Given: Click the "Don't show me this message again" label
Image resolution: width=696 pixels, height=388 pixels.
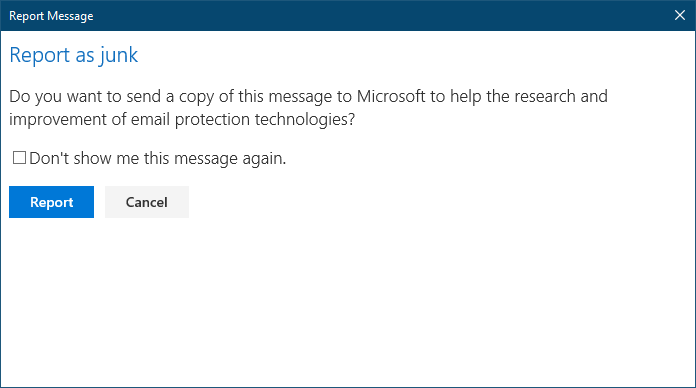Looking at the screenshot, I should coord(158,158).
